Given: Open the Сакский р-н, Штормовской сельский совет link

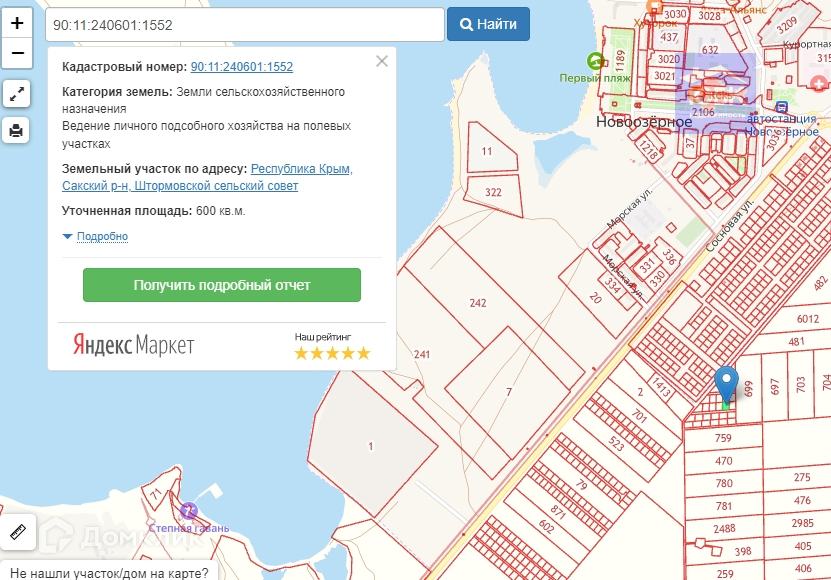Looking at the screenshot, I should click(180, 186).
